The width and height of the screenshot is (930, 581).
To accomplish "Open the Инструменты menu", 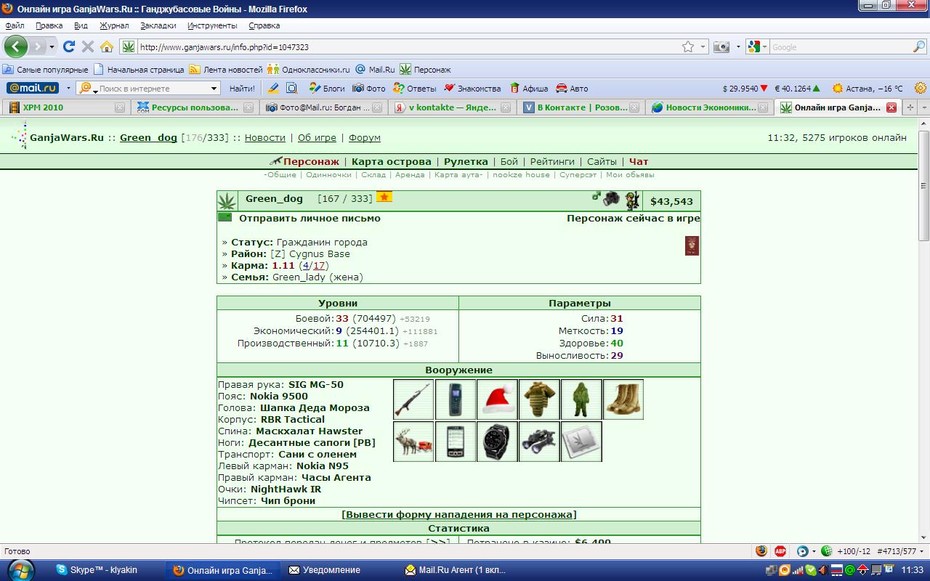I will point(212,25).
